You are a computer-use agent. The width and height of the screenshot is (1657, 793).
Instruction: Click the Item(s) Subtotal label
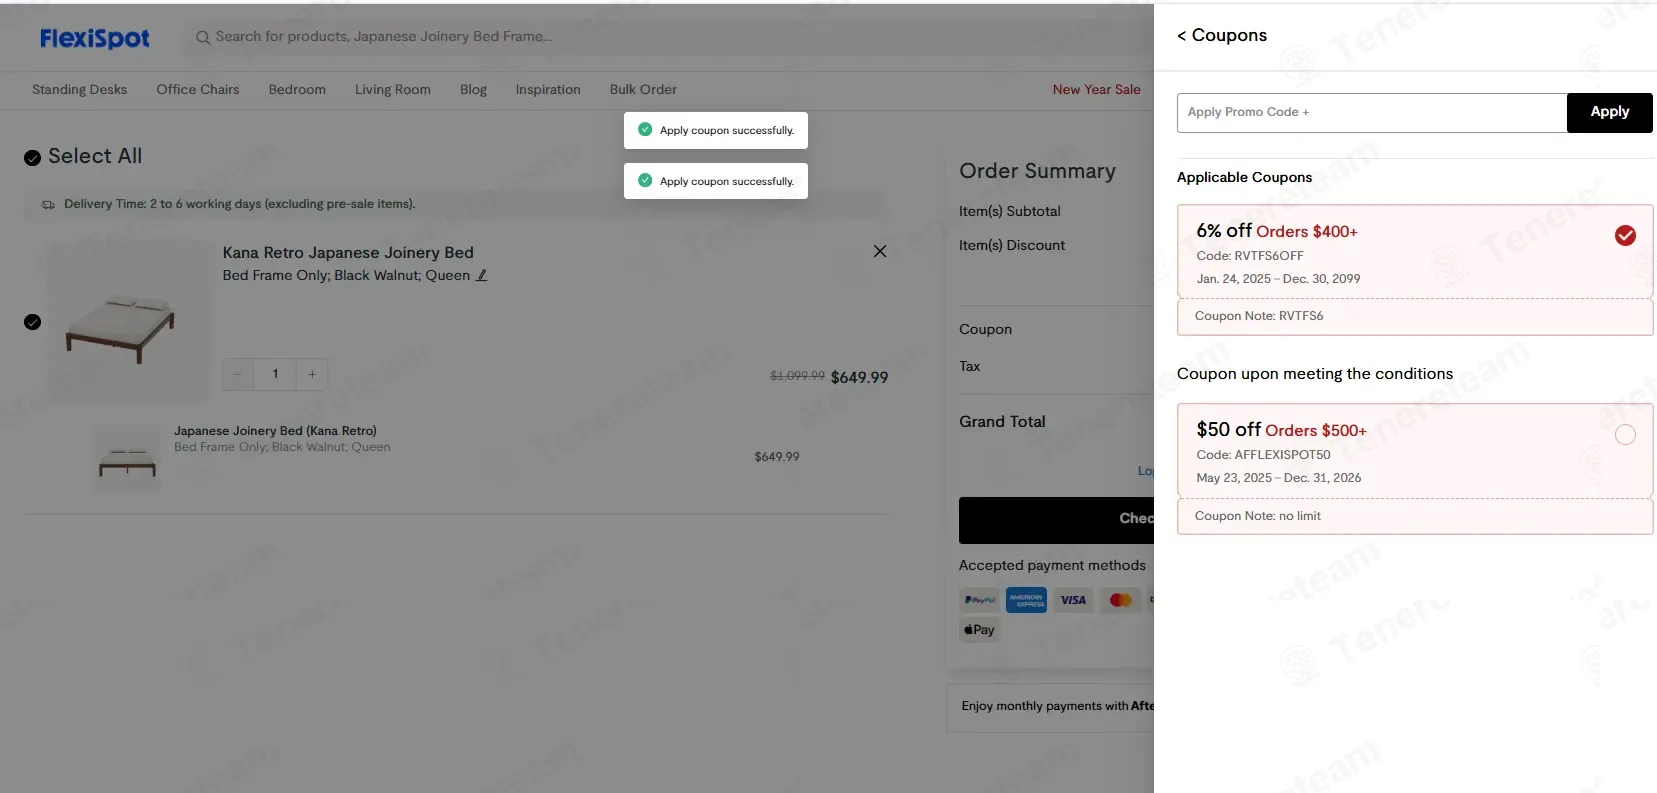[x=1009, y=212]
